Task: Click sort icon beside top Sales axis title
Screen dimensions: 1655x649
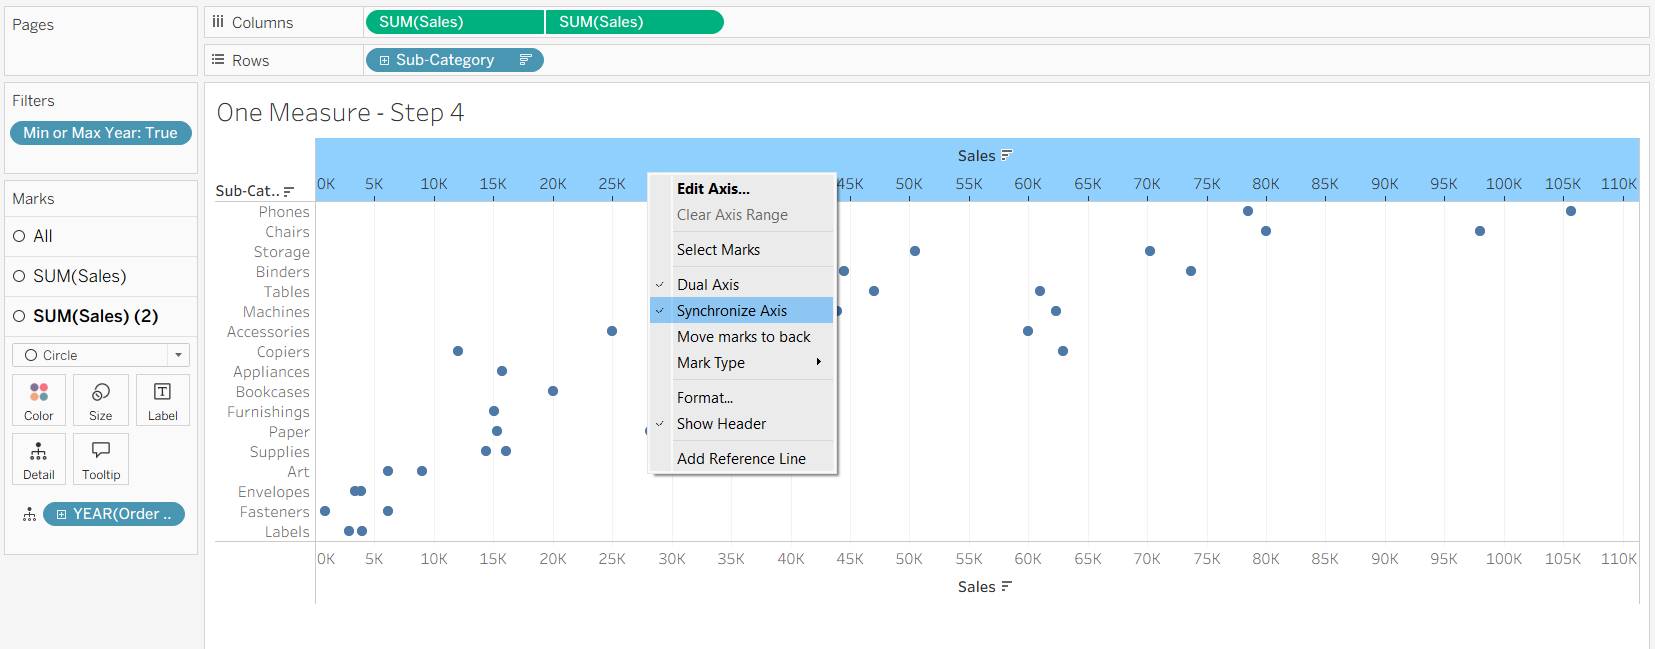Action: tap(1007, 155)
